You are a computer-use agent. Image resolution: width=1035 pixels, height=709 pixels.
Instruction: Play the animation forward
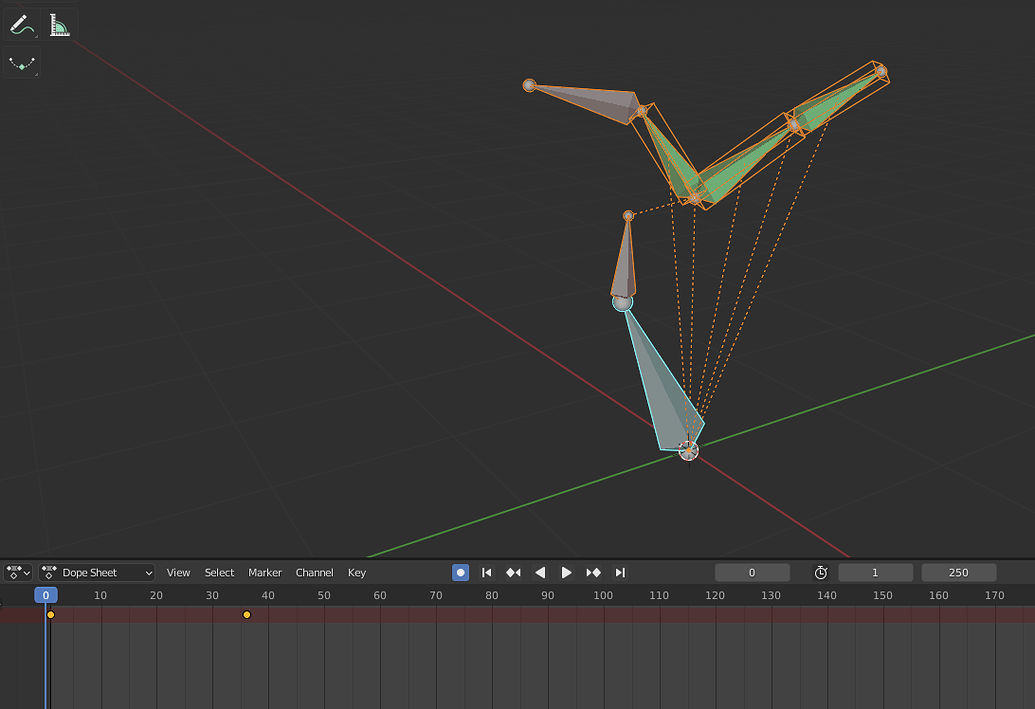pyautogui.click(x=566, y=572)
